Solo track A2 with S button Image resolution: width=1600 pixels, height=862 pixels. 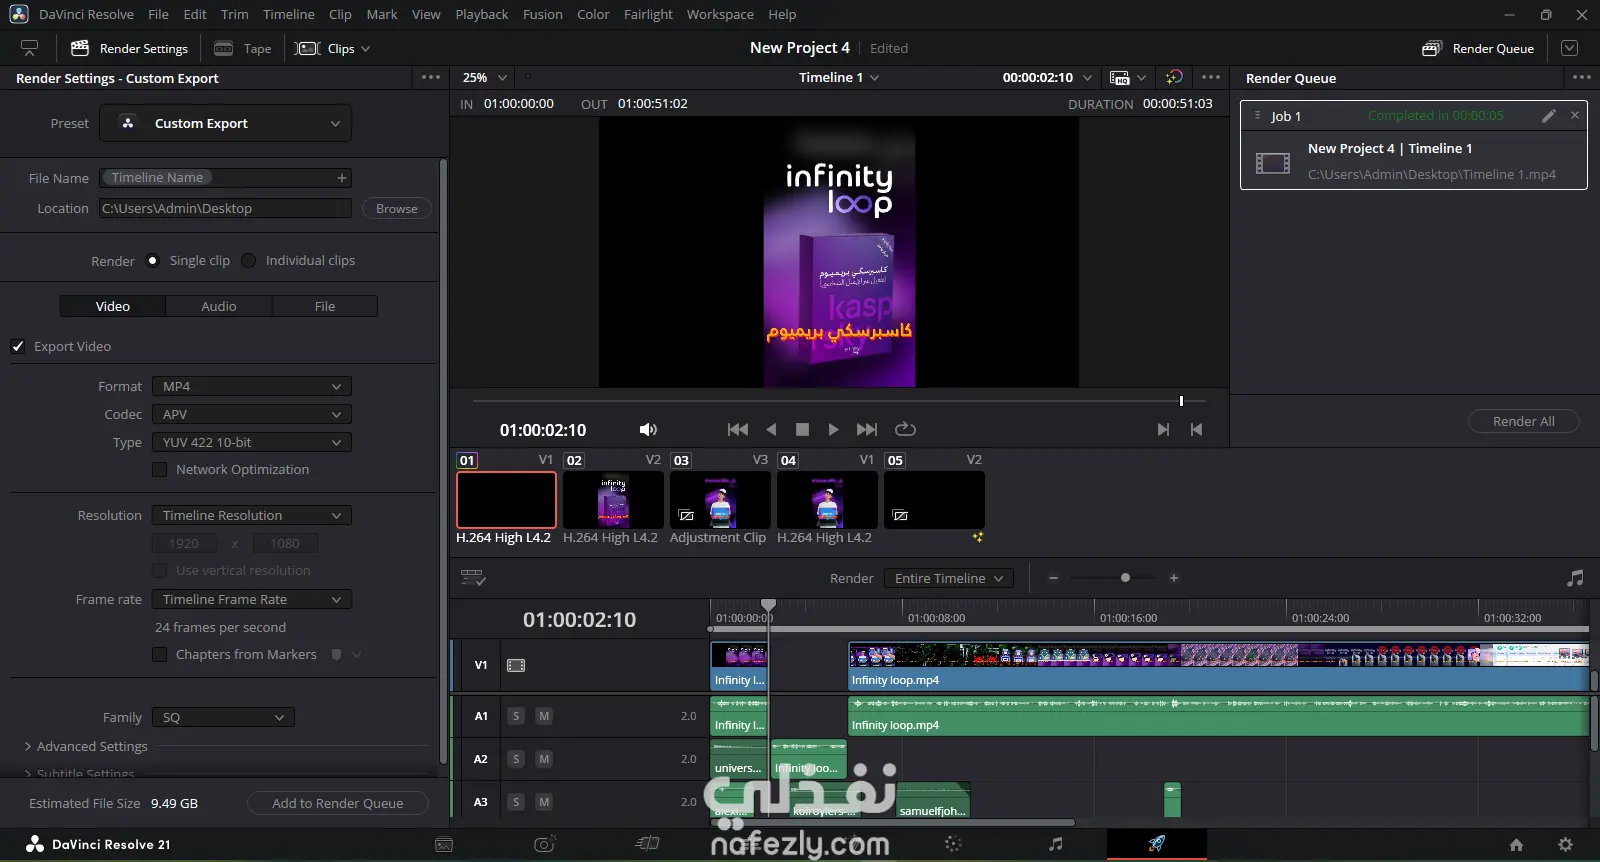click(516, 759)
